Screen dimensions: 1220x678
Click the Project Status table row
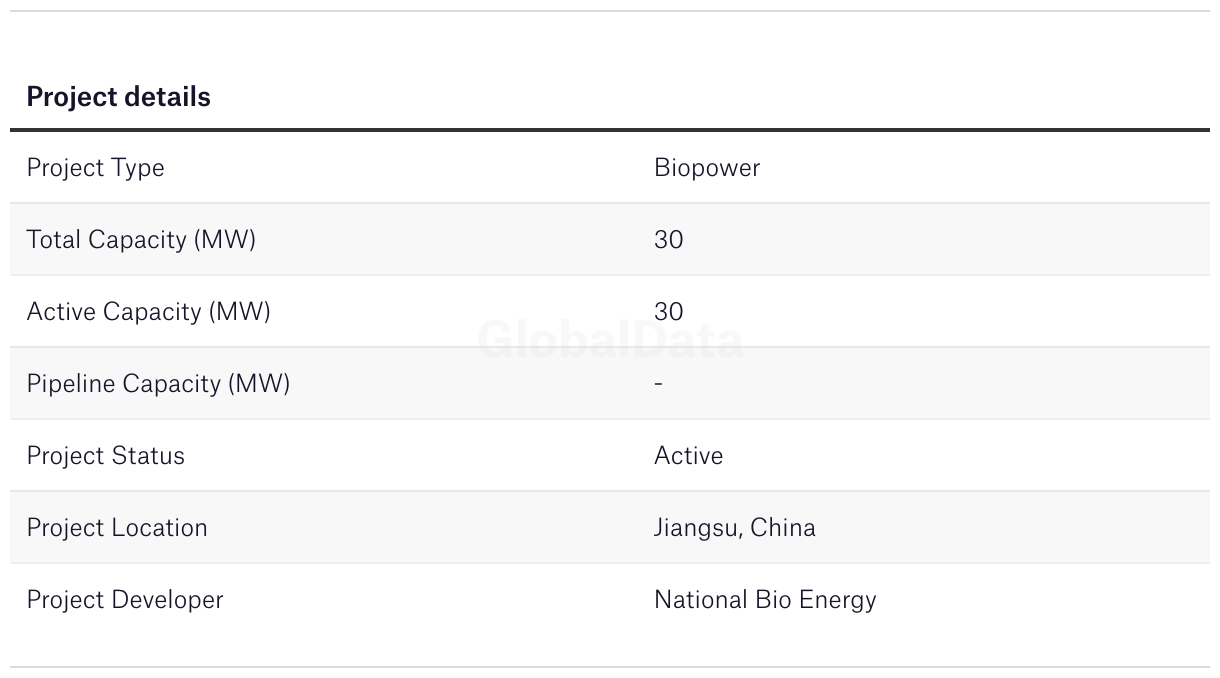610,455
